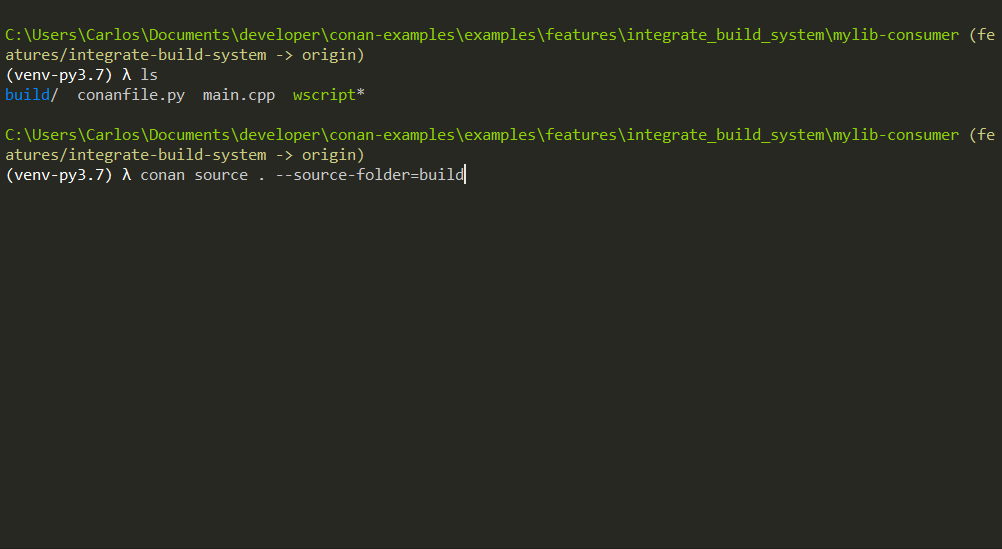This screenshot has width=1002, height=549.
Task: Click the word source after conan
Action: point(221,175)
